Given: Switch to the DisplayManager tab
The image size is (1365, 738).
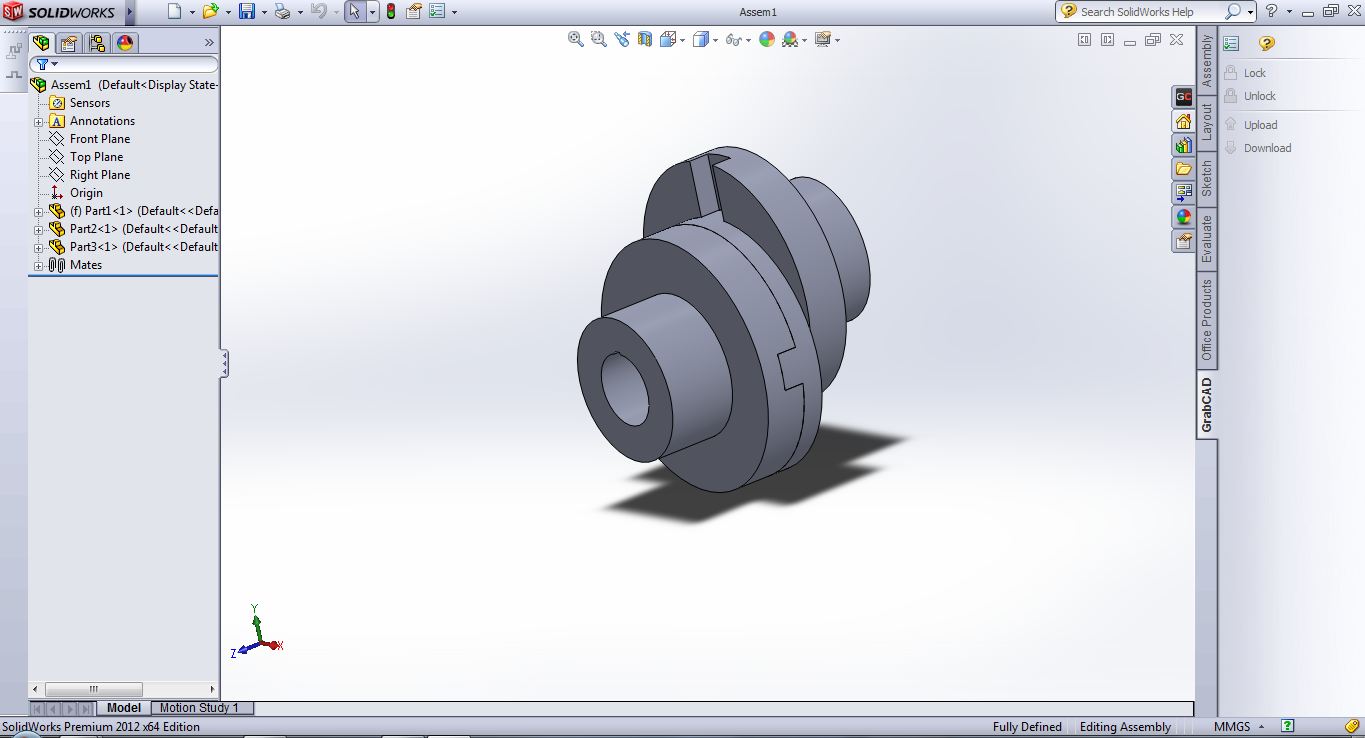Looking at the screenshot, I should pos(125,43).
